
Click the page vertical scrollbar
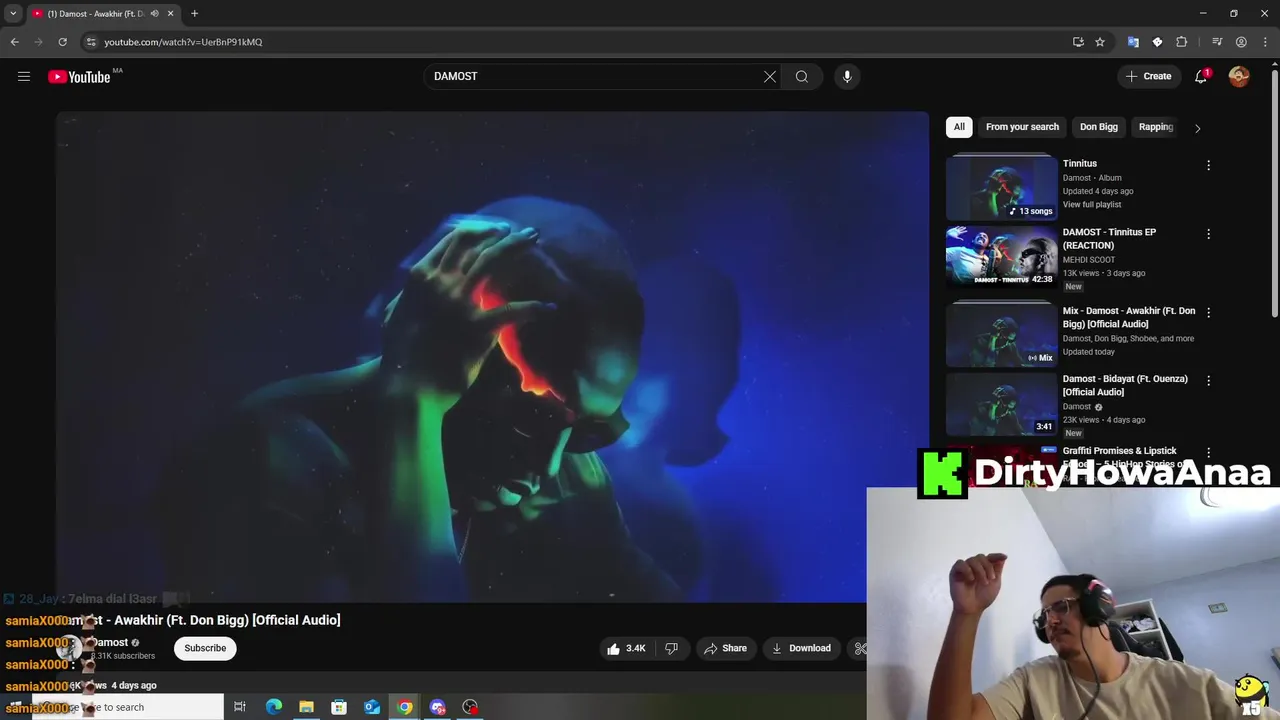1274,195
